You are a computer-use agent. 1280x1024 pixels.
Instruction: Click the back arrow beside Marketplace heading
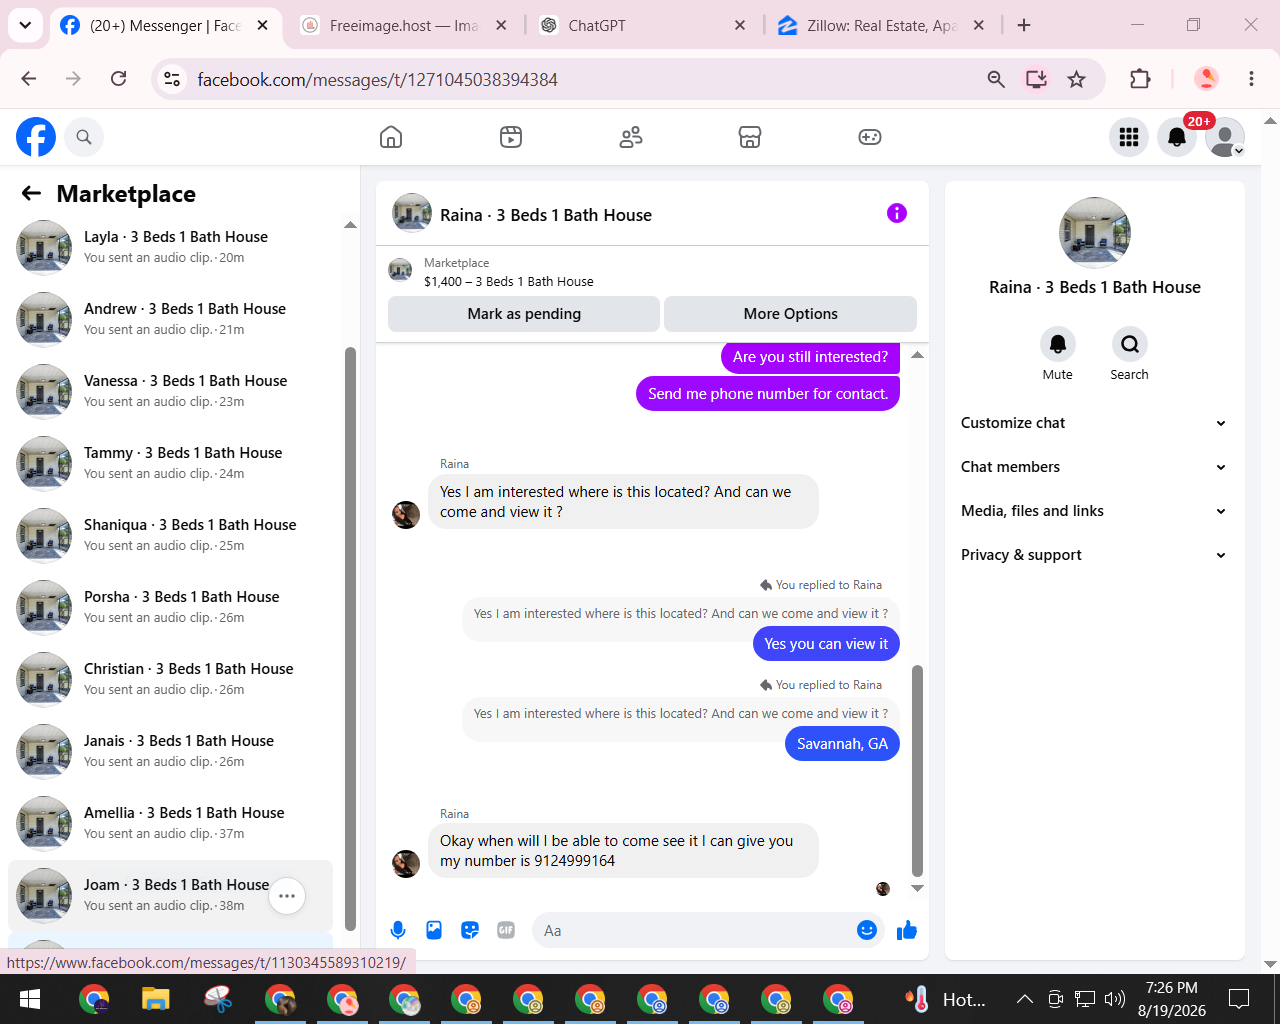point(32,193)
